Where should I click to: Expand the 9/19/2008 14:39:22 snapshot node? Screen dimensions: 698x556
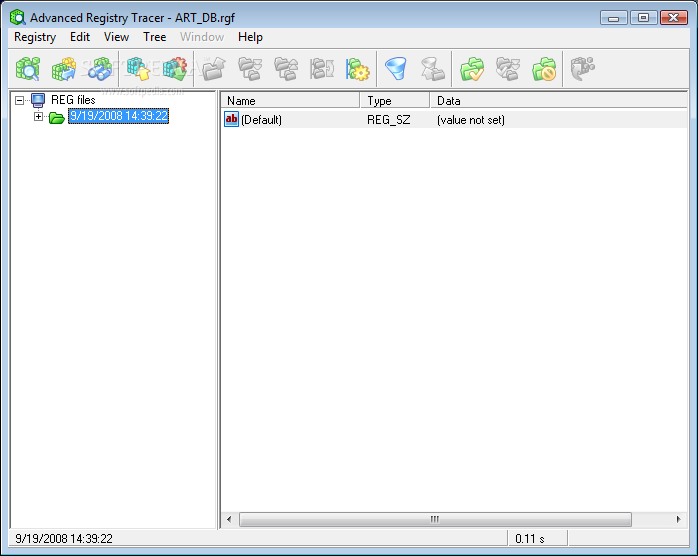[39, 117]
